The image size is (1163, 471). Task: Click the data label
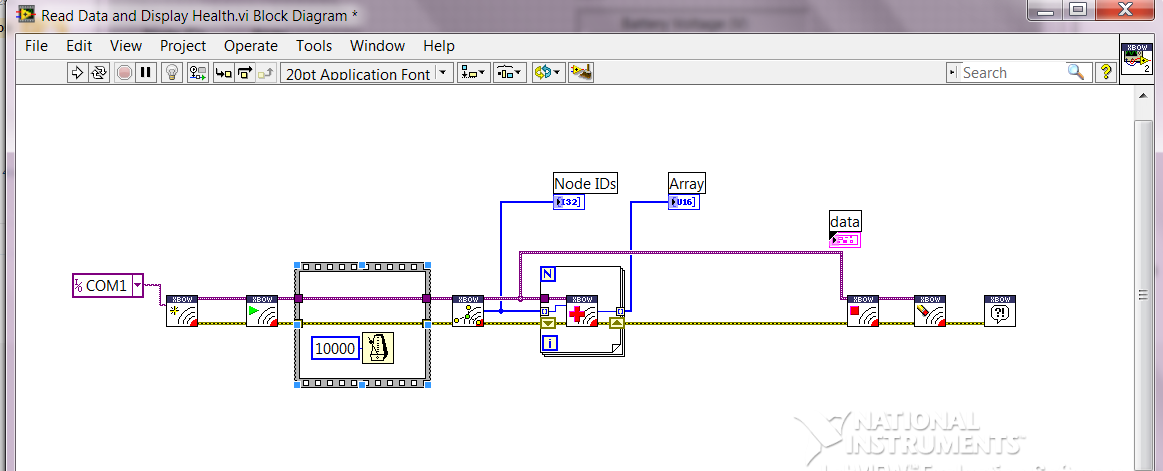(846, 221)
